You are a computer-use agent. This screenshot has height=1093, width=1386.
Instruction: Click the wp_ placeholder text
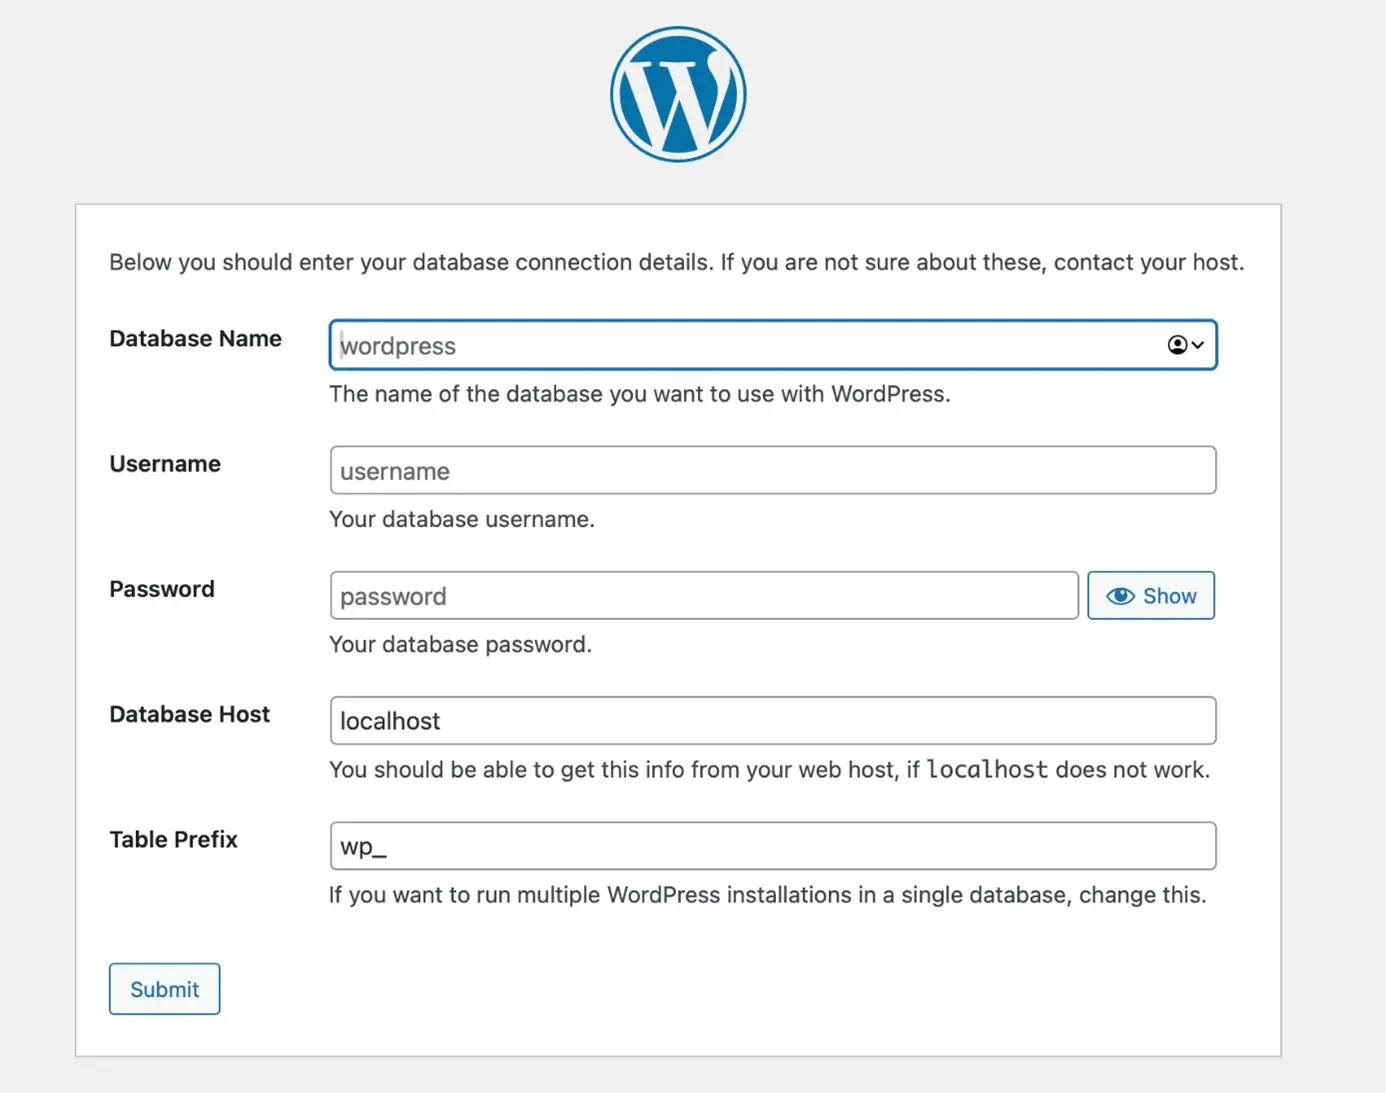pyautogui.click(x=362, y=845)
